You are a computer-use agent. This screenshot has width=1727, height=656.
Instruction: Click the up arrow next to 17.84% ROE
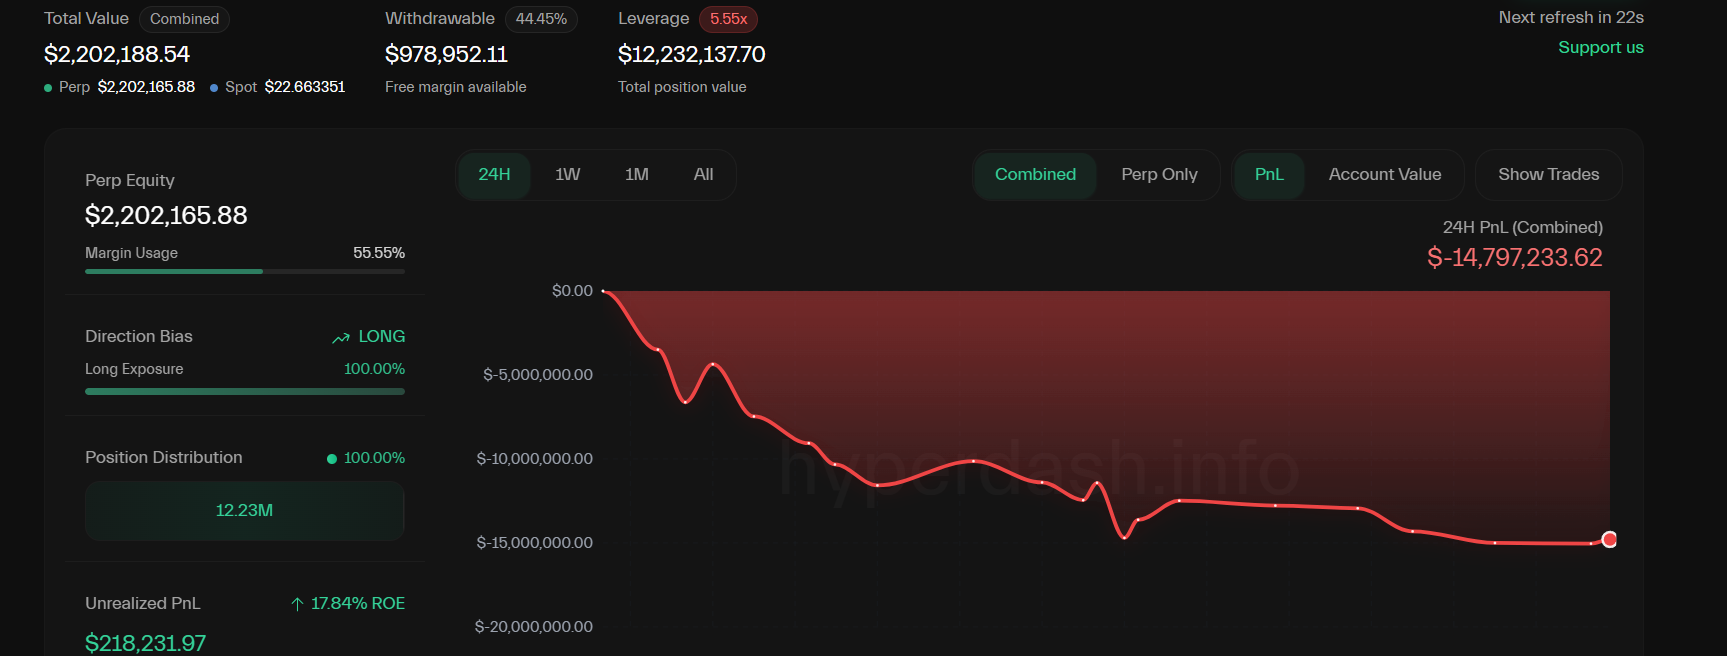pyautogui.click(x=297, y=604)
